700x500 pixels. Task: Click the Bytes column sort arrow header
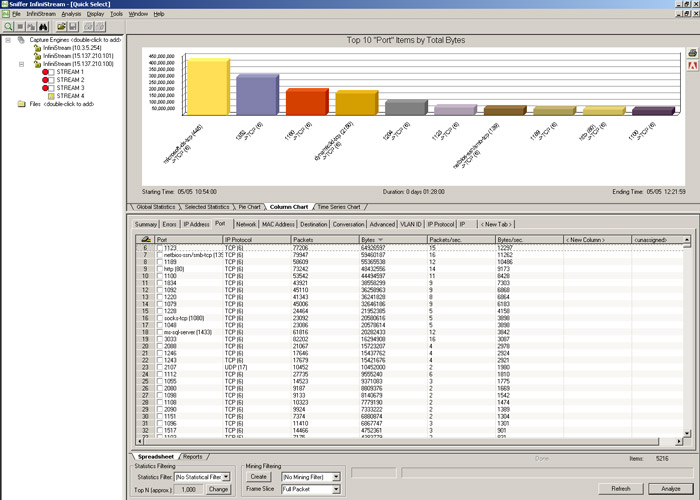[380, 240]
